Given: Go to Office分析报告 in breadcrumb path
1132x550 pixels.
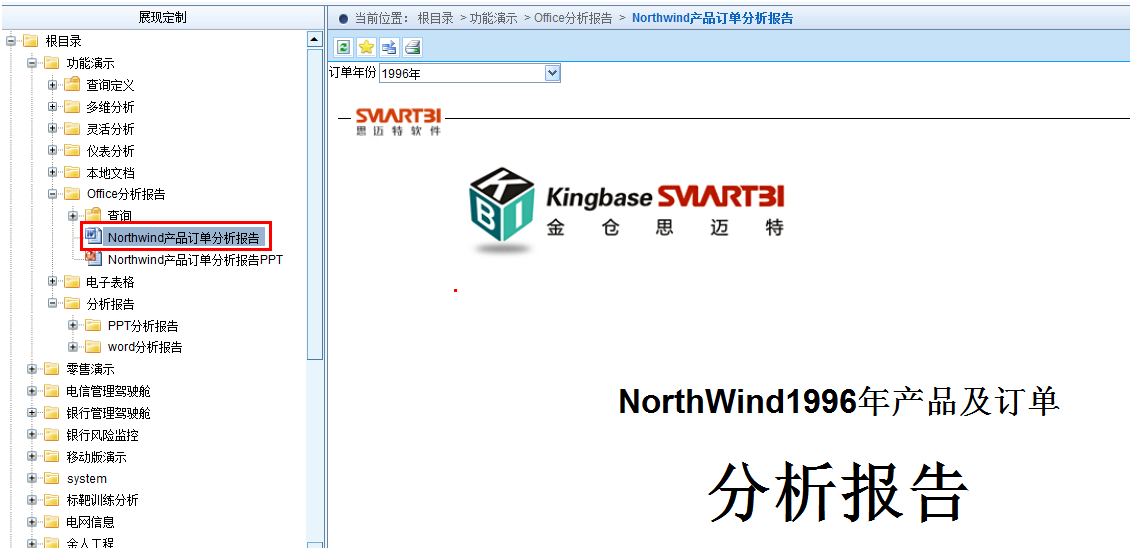Looking at the screenshot, I should [x=573, y=18].
